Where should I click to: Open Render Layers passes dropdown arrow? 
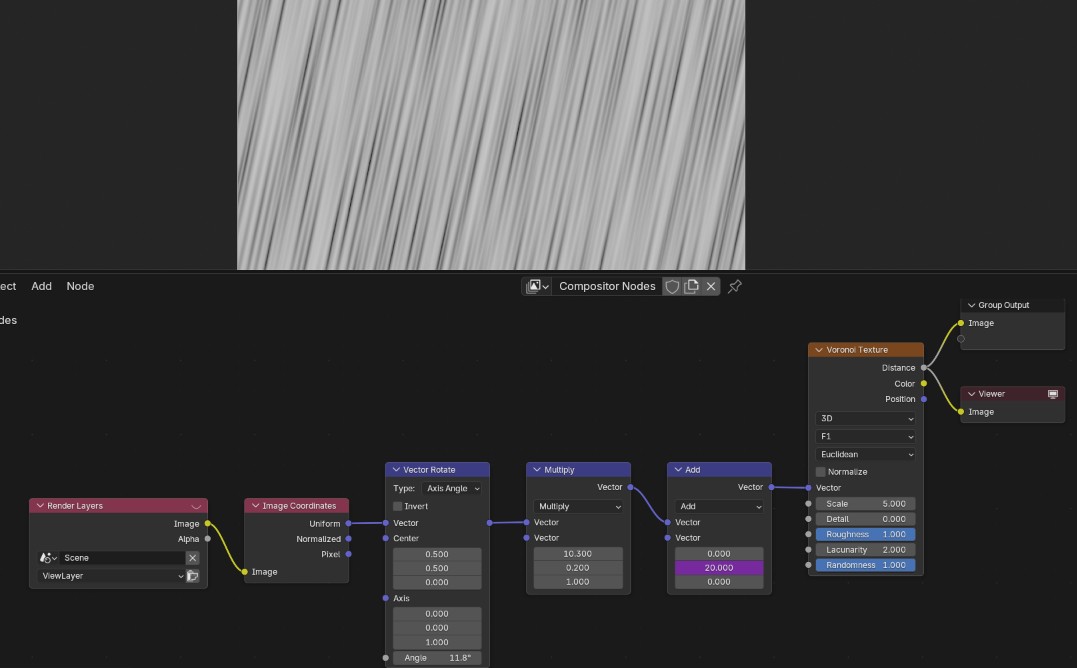(x=196, y=507)
